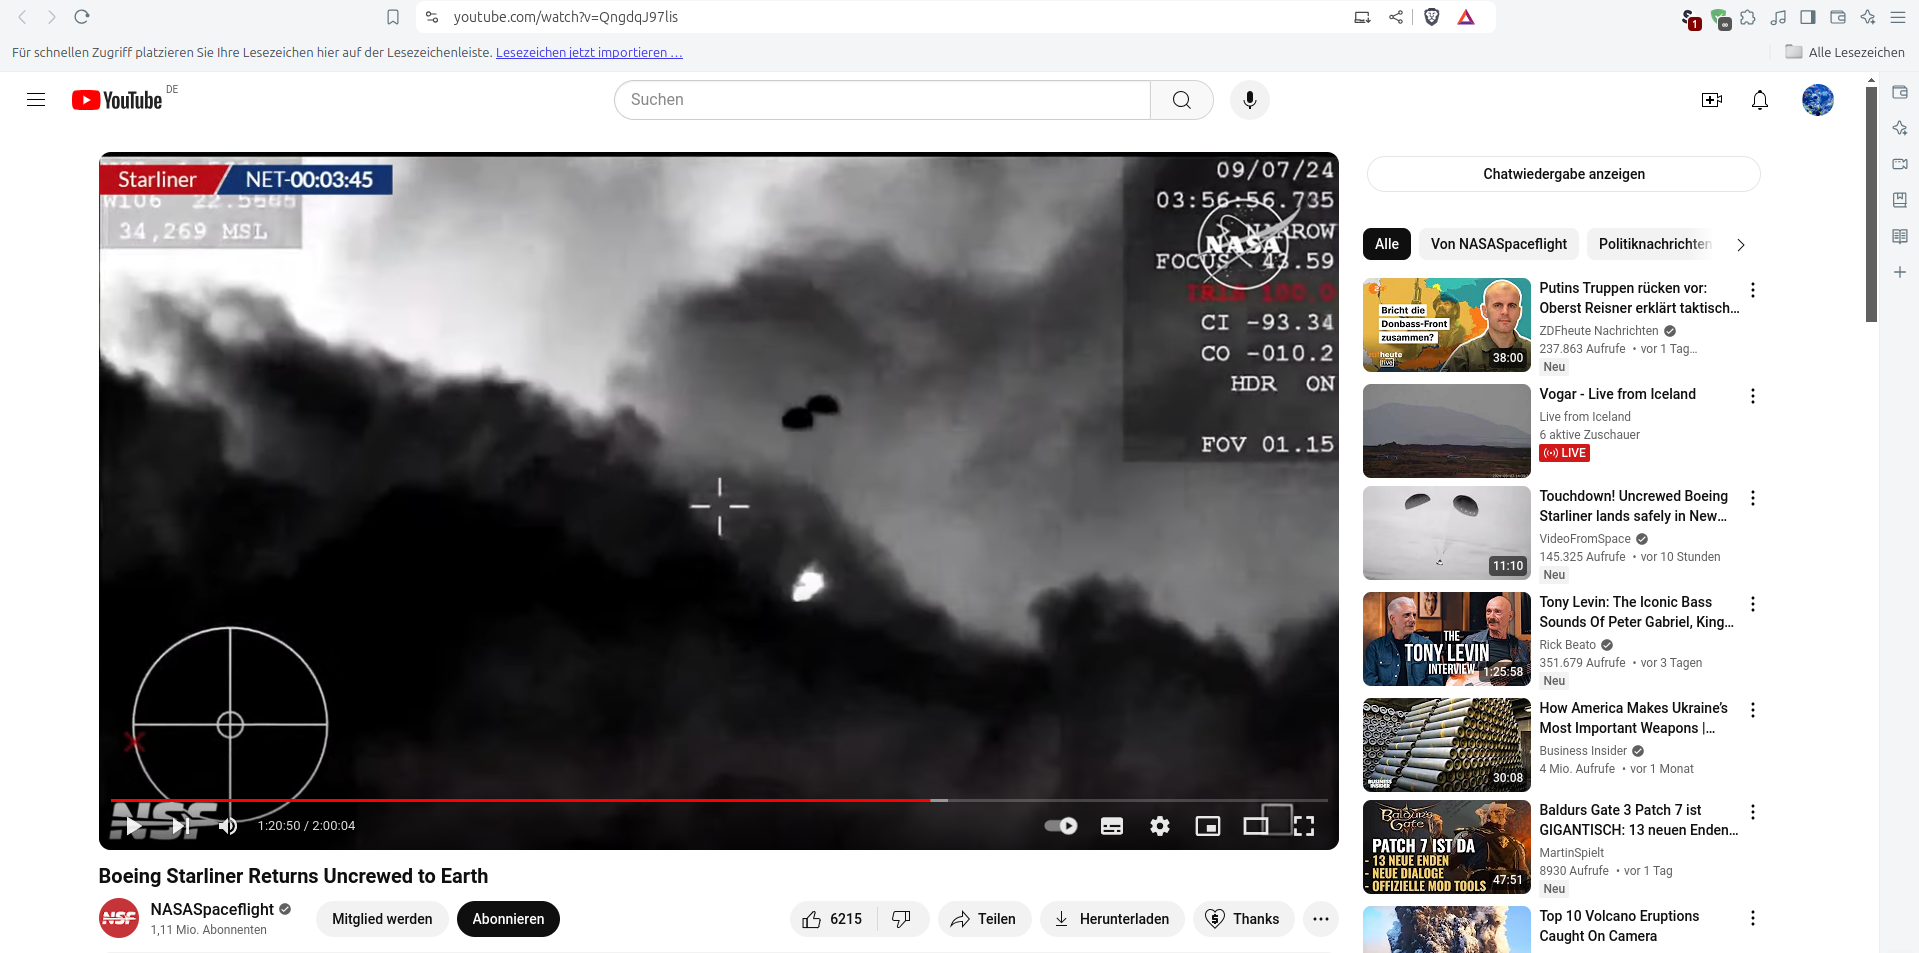Start voice search with the microphone
The height and width of the screenshot is (953, 1919).
pyautogui.click(x=1249, y=100)
